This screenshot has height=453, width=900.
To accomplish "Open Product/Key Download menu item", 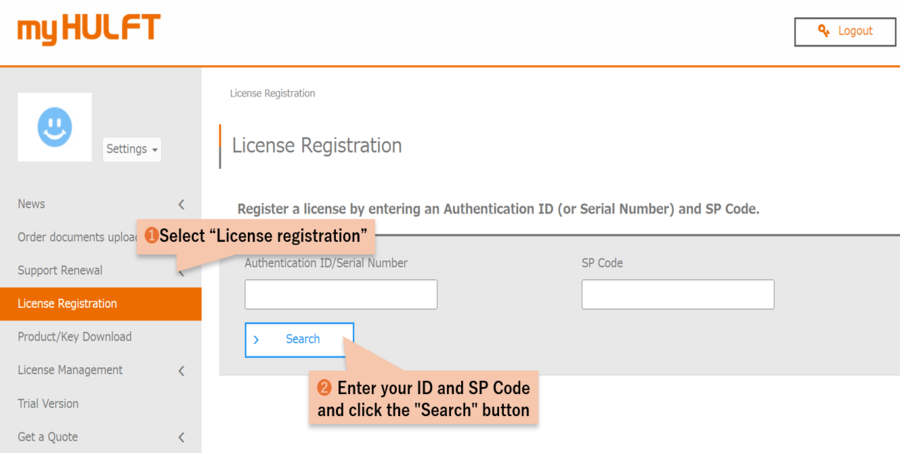I will [x=100, y=337].
